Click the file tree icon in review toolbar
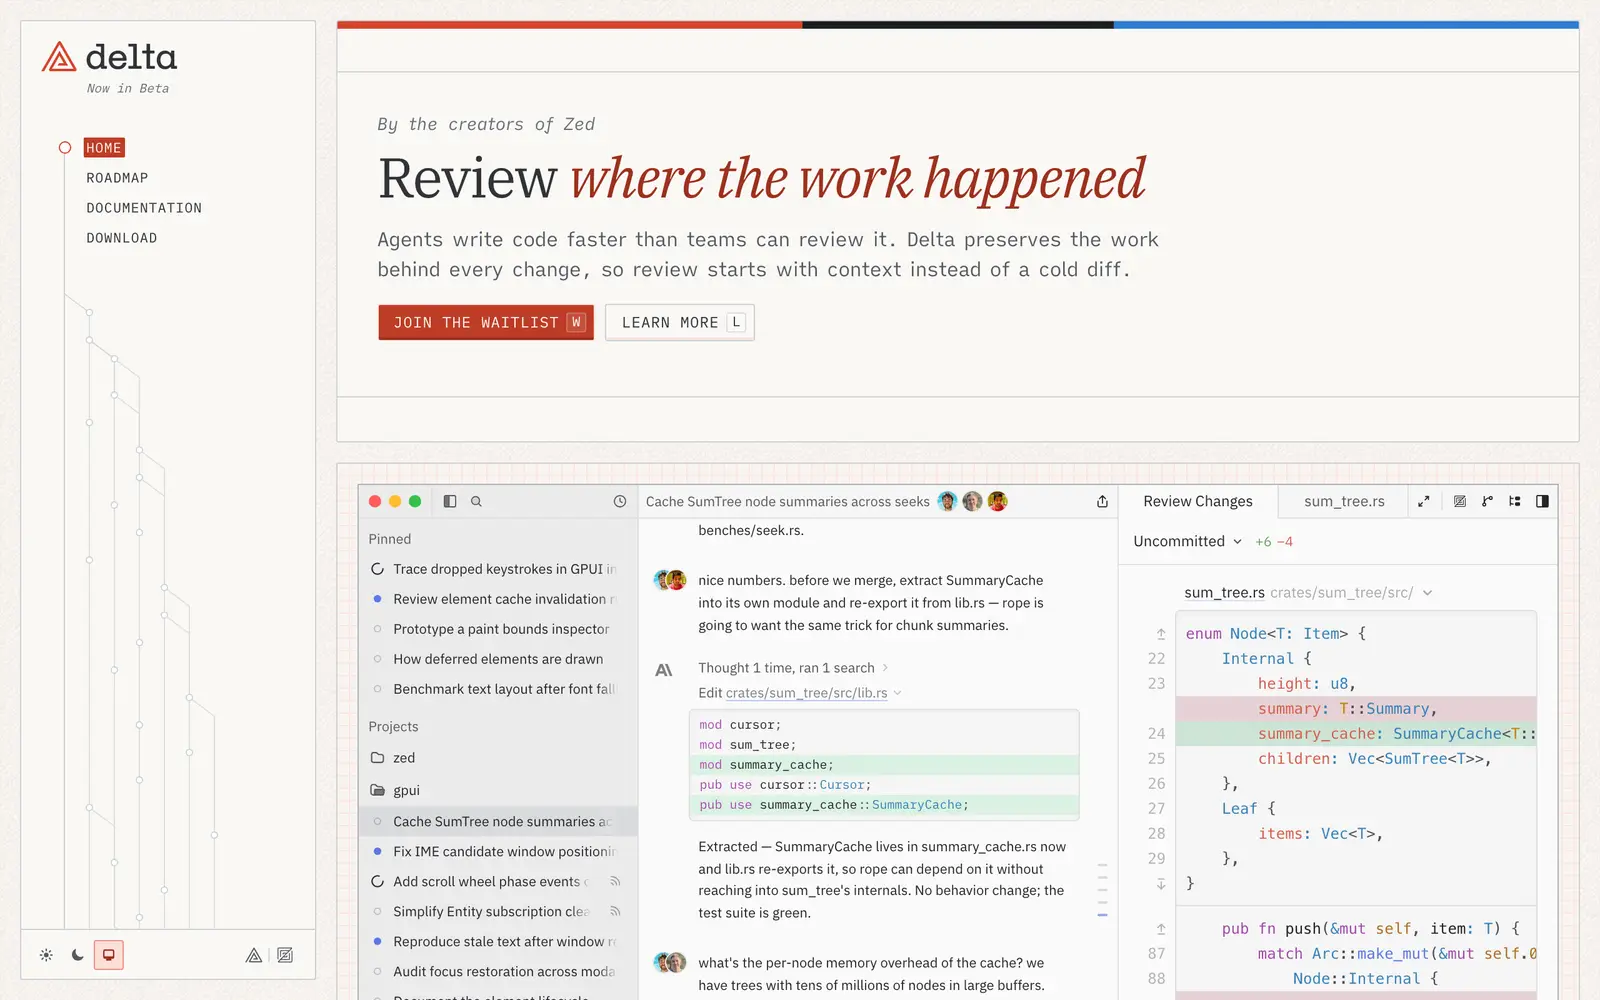The image size is (1600, 1000). [1515, 501]
